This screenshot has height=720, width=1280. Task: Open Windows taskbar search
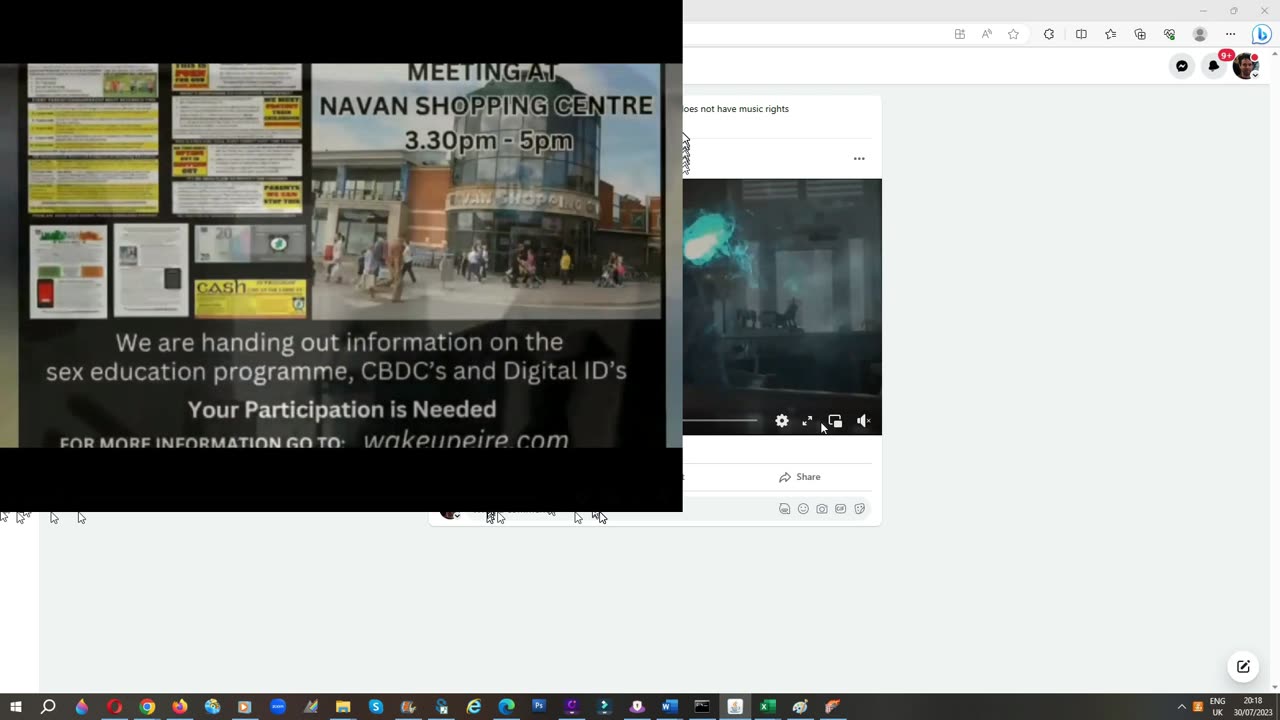(x=48, y=707)
